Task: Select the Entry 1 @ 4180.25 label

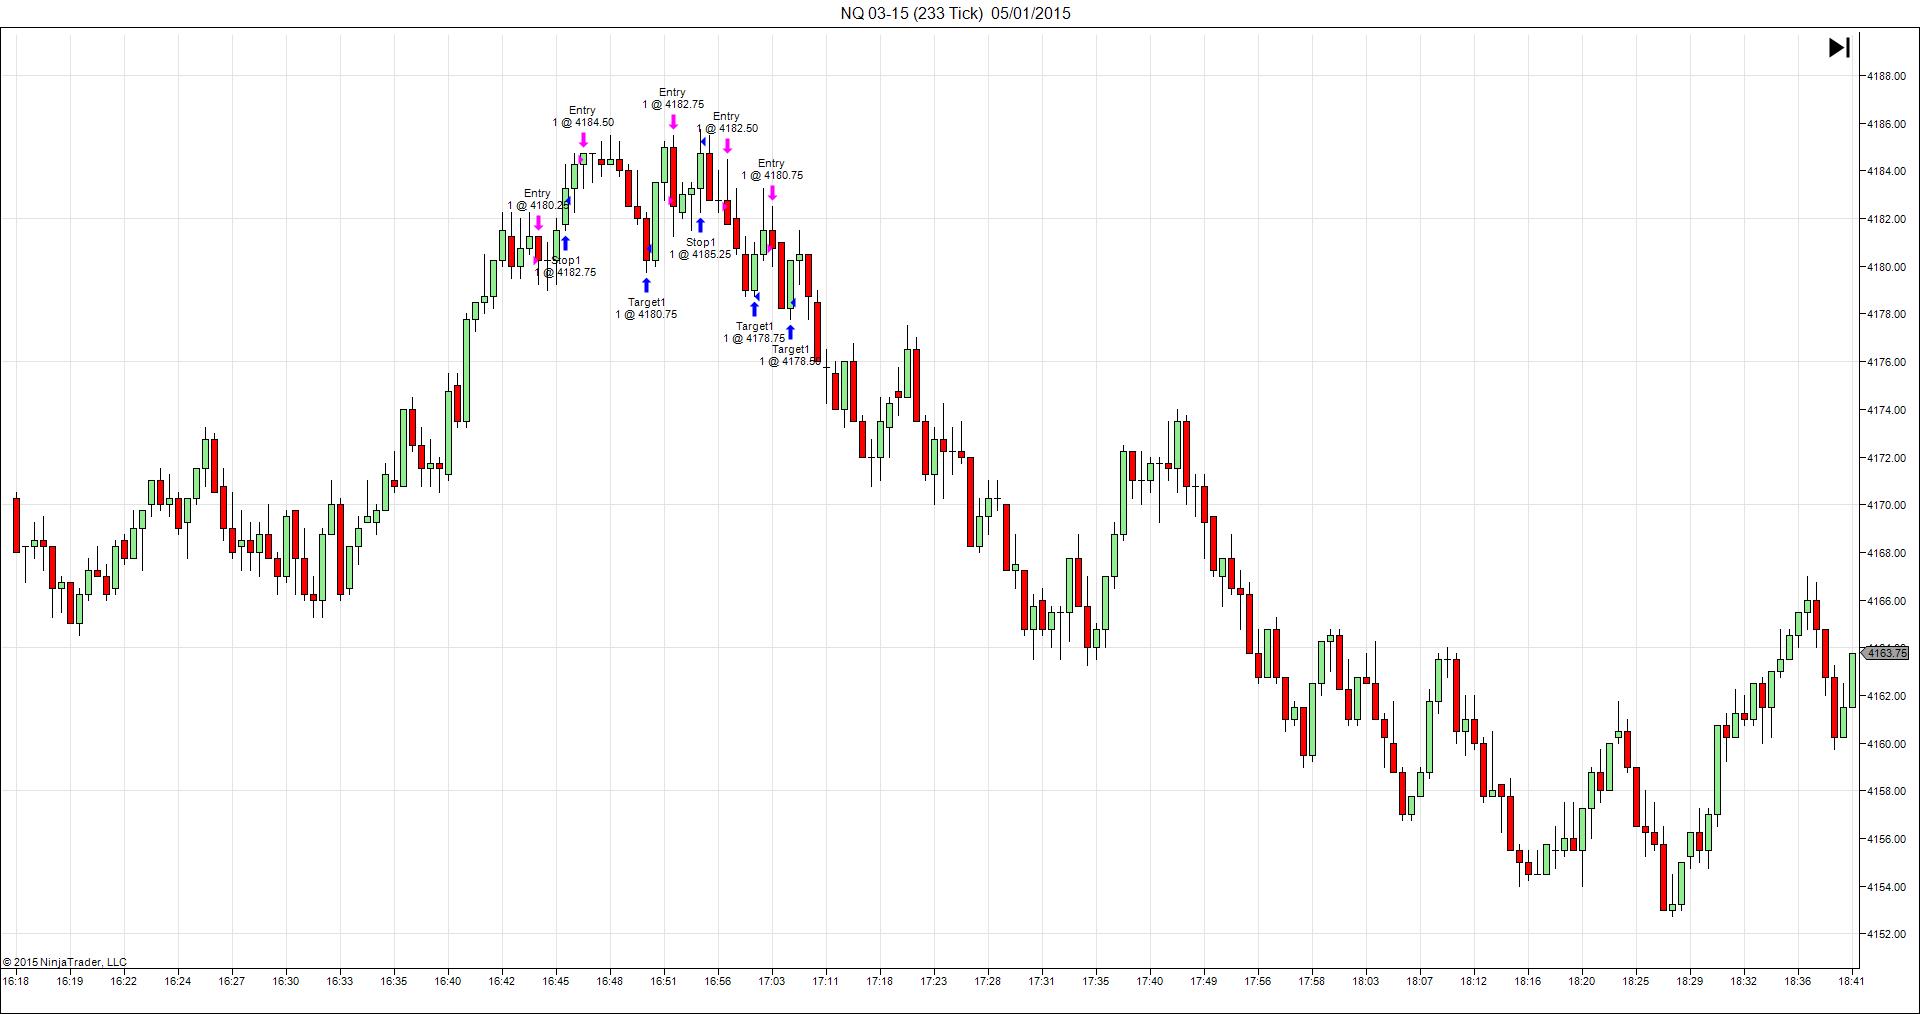Action: tap(537, 200)
